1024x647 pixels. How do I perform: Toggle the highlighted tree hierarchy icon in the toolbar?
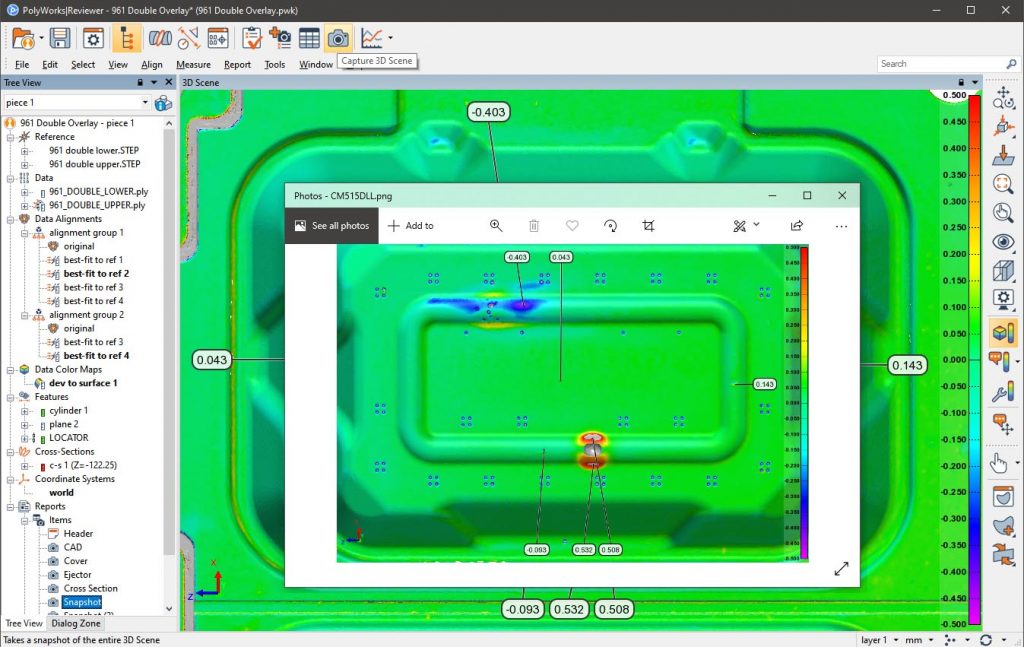pyautogui.click(x=125, y=38)
